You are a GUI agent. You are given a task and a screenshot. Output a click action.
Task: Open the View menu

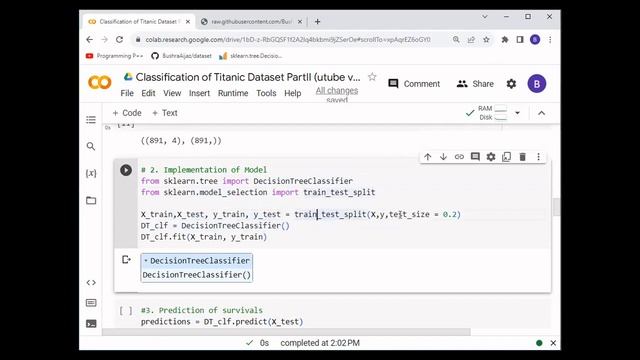172,93
